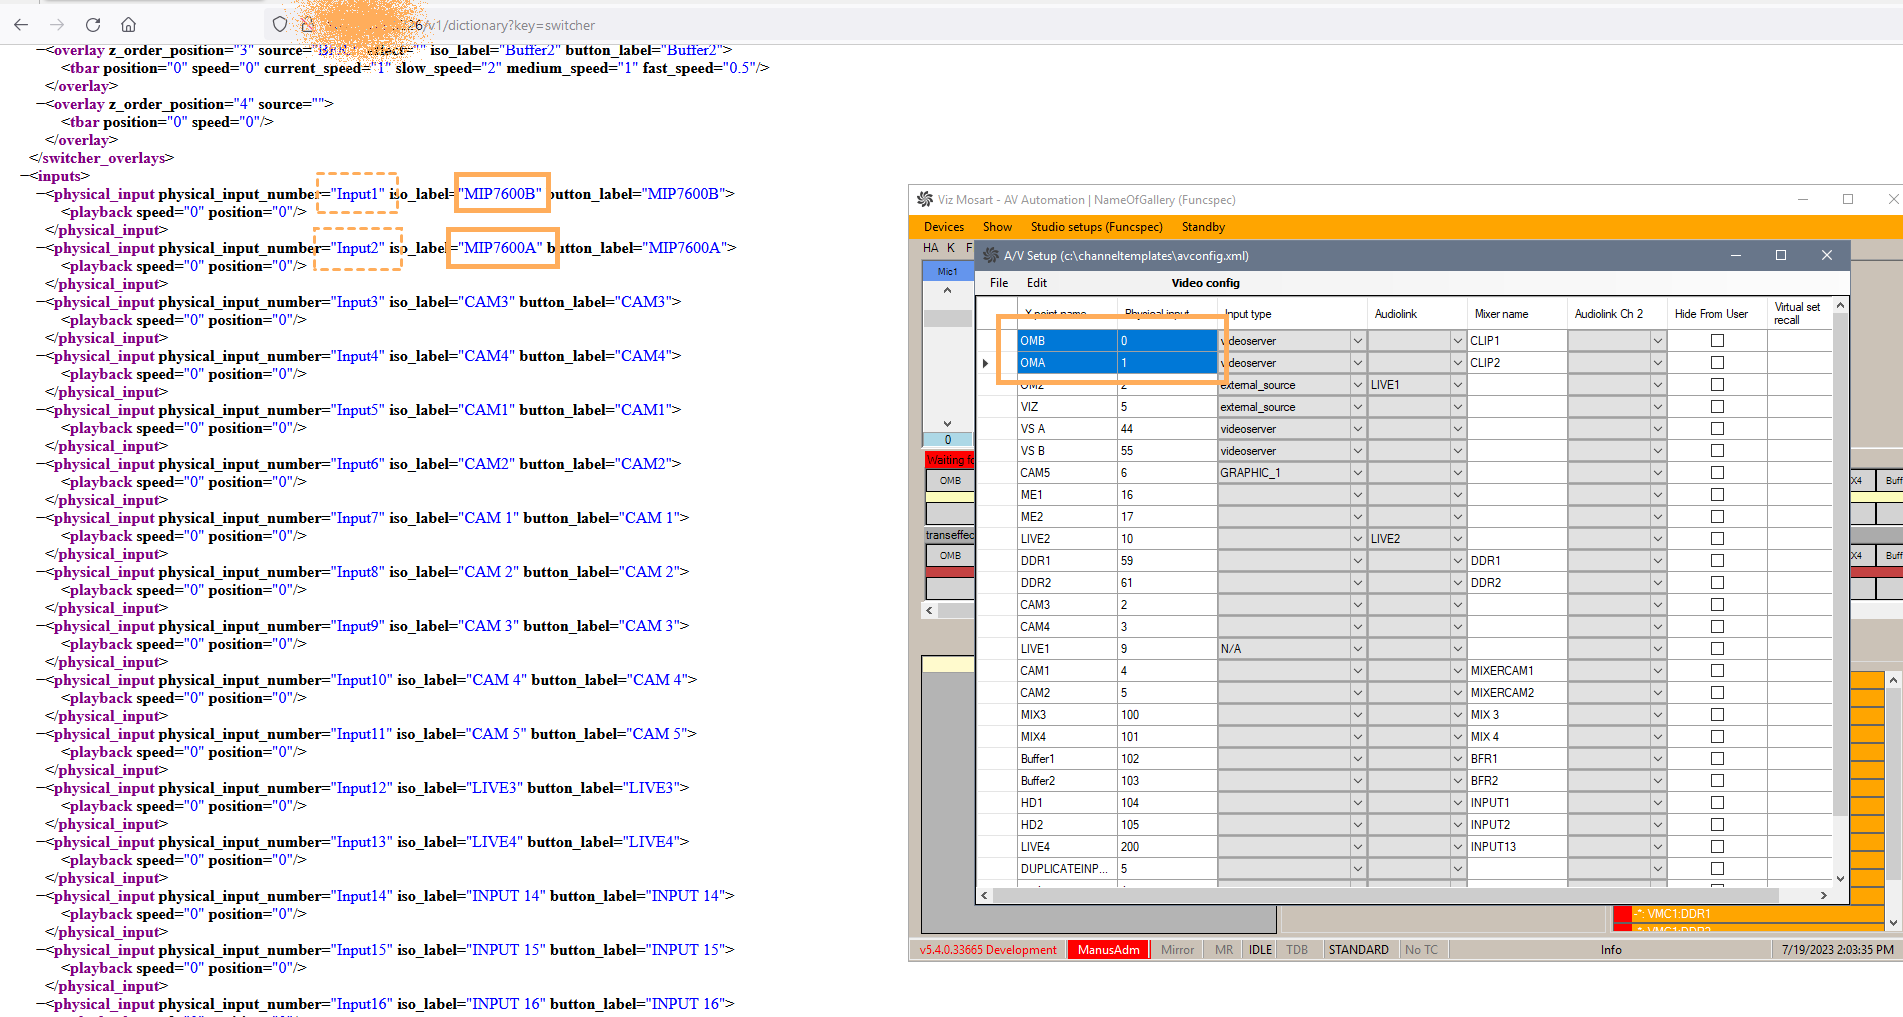Click physical input cell with value 44
Image resolution: width=1903 pixels, height=1017 pixels.
click(1167, 429)
